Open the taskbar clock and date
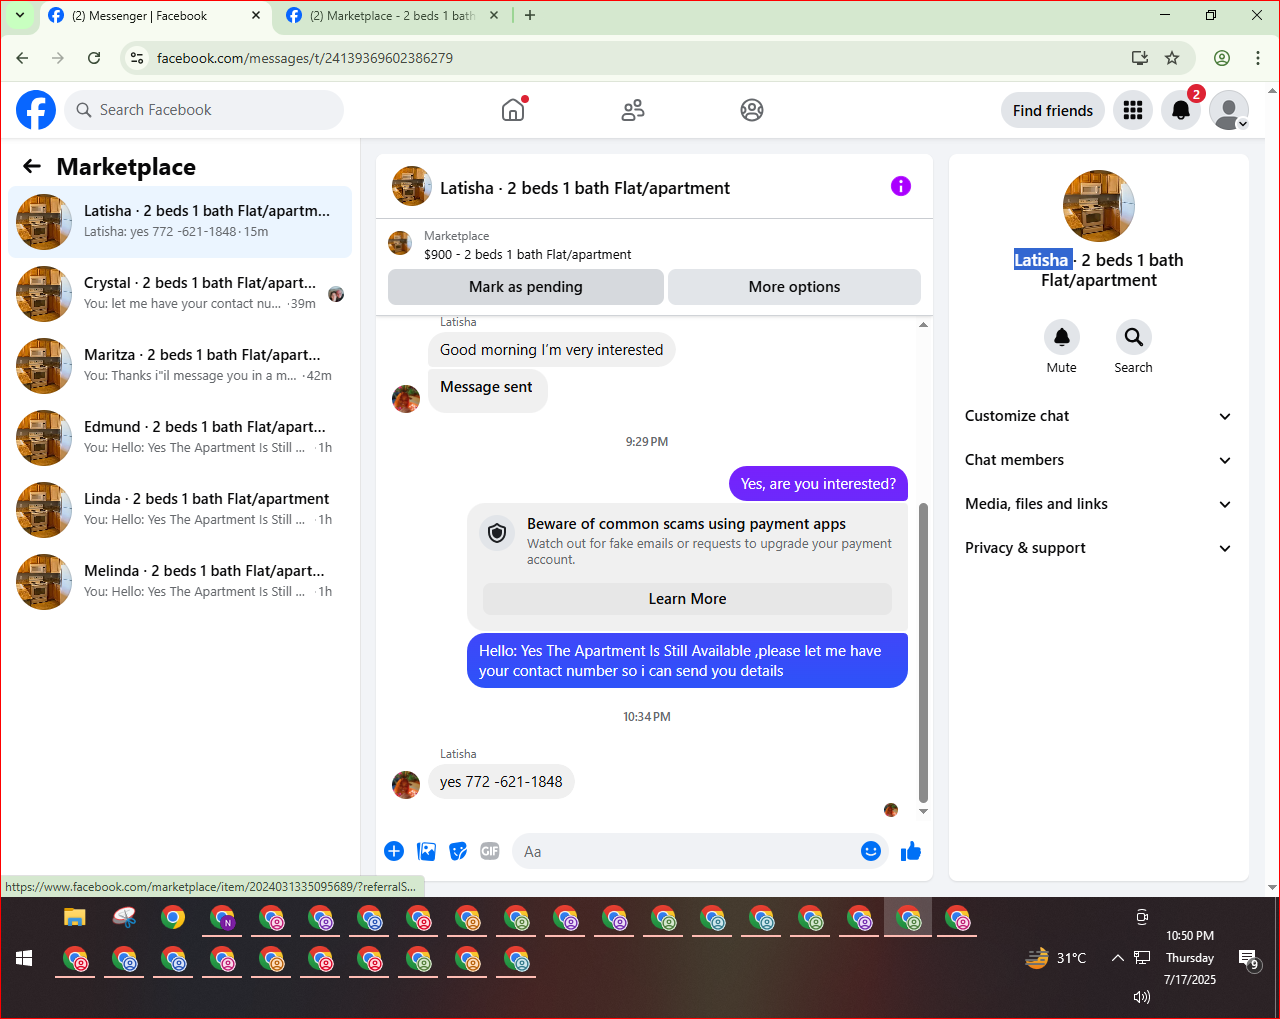The image size is (1280, 1019). 1190,958
